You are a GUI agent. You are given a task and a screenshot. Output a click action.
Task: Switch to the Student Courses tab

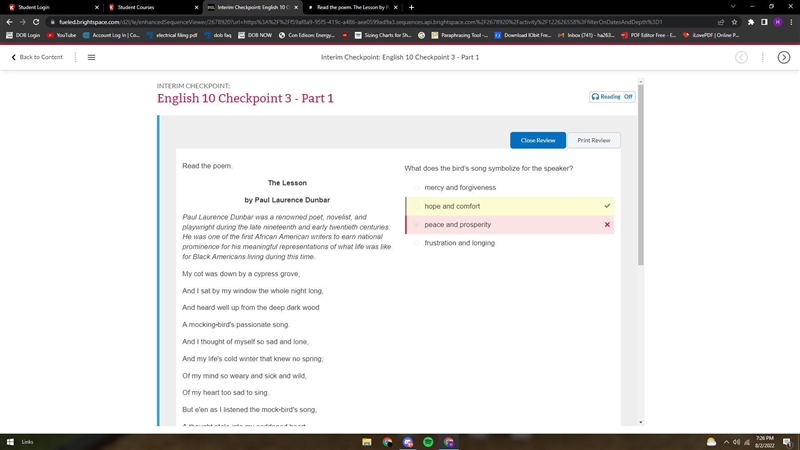coord(151,7)
